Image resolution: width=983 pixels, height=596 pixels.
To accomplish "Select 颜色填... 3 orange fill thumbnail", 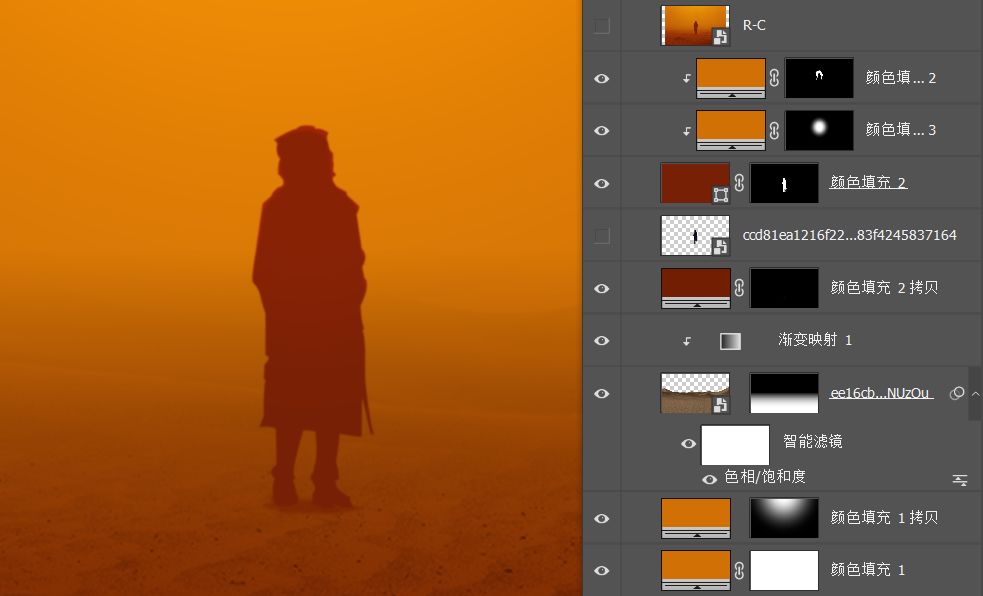I will pyautogui.click(x=730, y=130).
